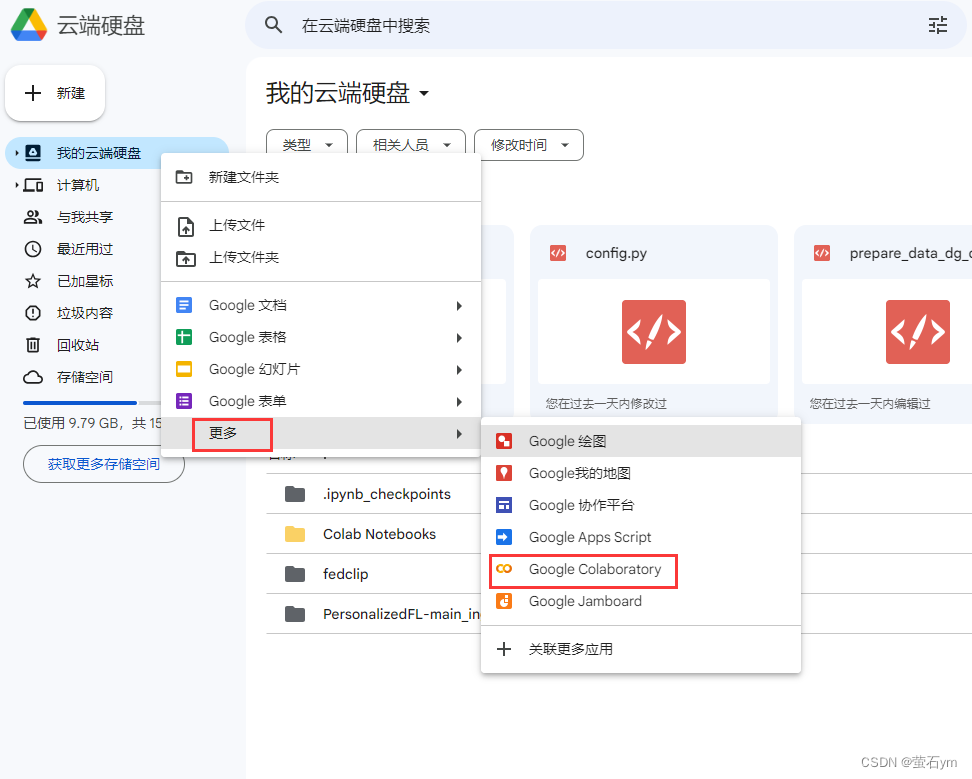Select the Google我的地图 icon
972x779 pixels.
[x=504, y=473]
